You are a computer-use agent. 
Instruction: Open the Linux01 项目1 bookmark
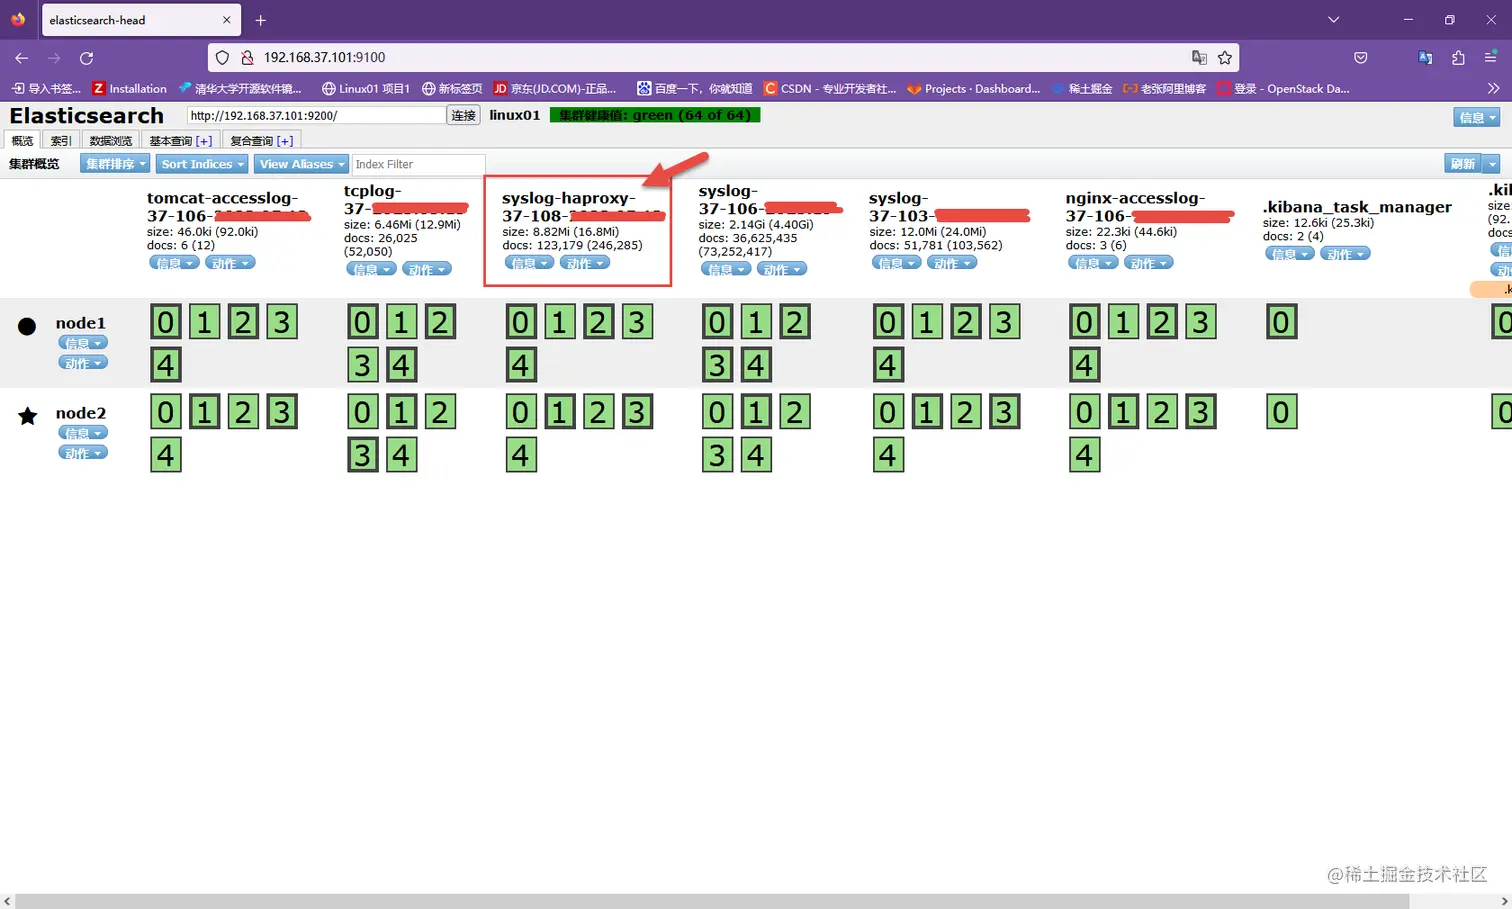366,88
